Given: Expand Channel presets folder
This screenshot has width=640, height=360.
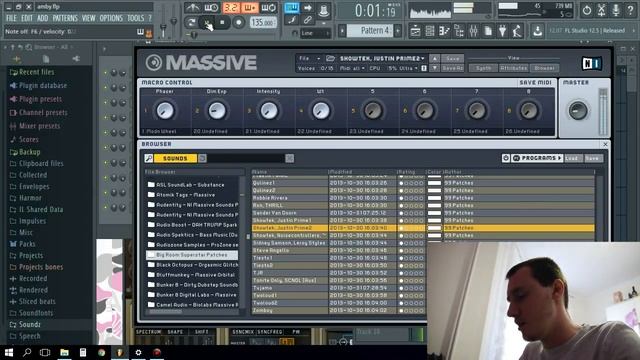Looking at the screenshot, I should click(x=38, y=113).
